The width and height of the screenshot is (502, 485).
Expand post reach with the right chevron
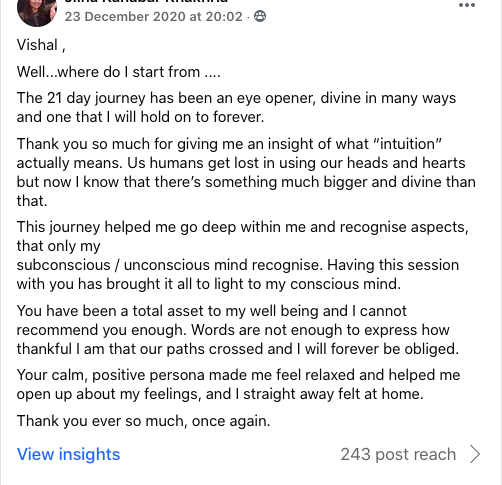475,454
